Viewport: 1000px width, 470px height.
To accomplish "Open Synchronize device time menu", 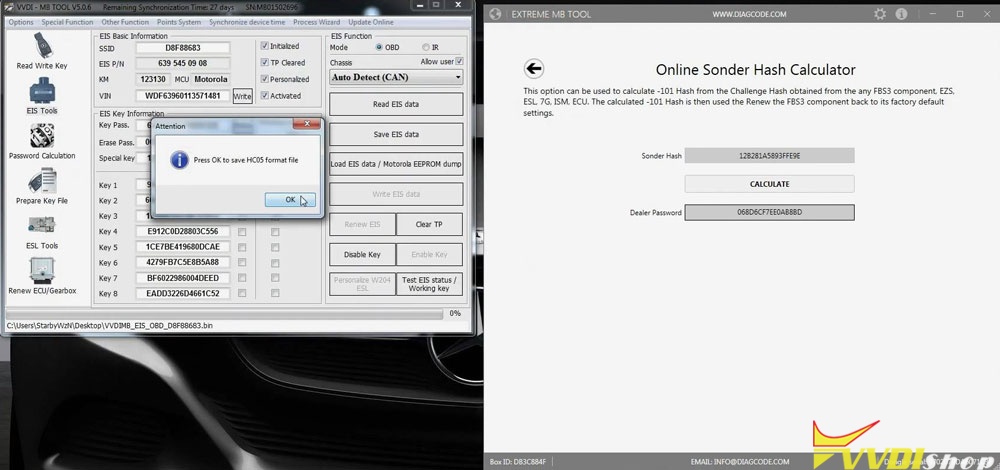I will point(247,22).
